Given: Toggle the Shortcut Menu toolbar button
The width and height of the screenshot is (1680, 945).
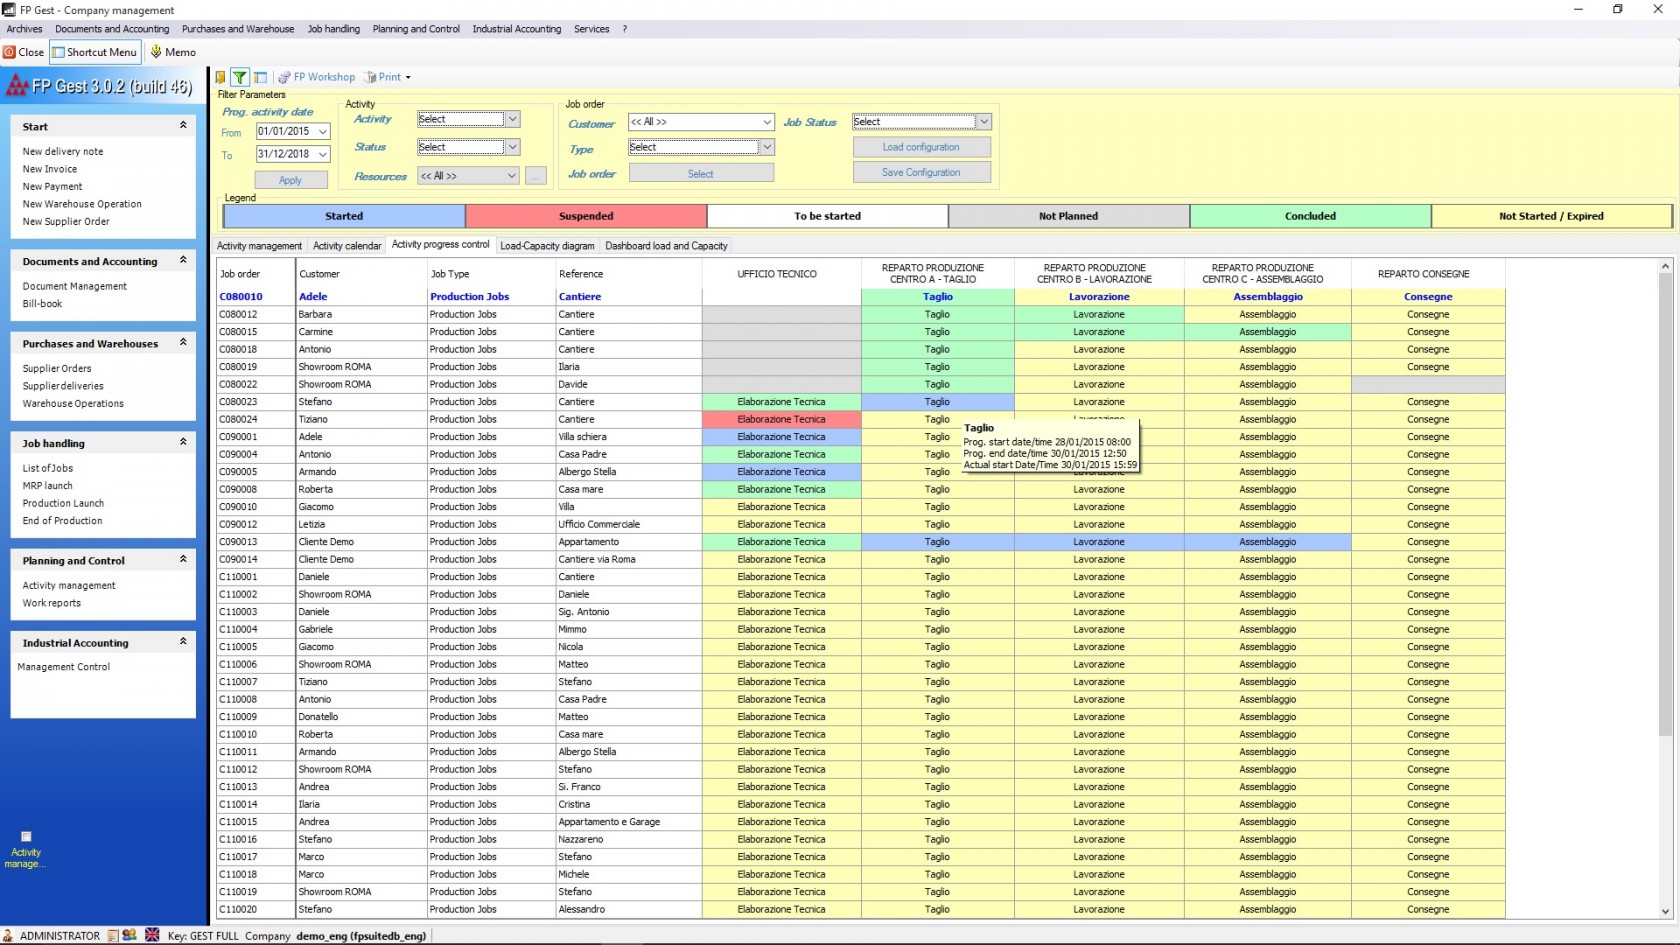Looking at the screenshot, I should pos(94,52).
